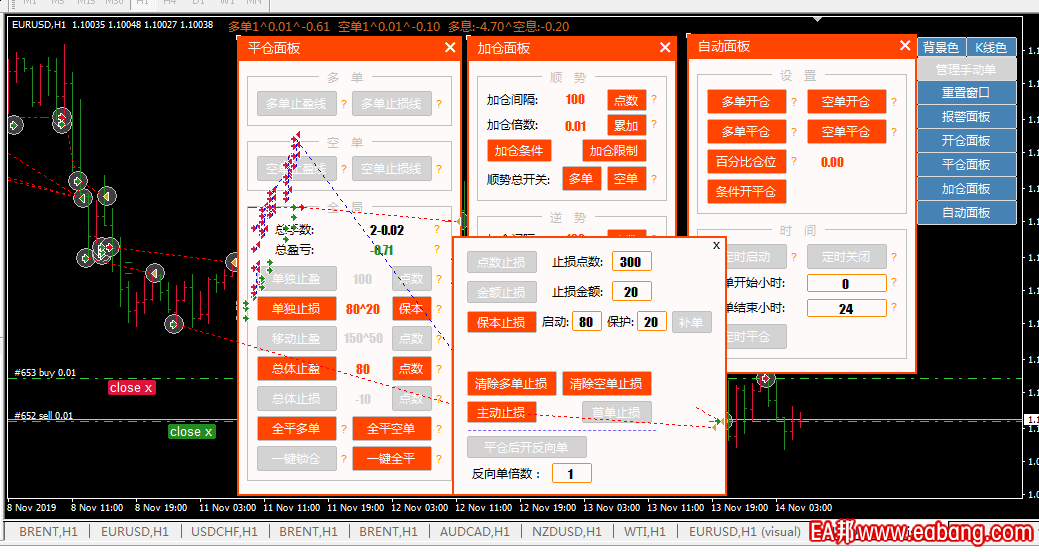Click the 止损点数 input field showing 300
Screen dimensions: 1039x552
point(631,262)
